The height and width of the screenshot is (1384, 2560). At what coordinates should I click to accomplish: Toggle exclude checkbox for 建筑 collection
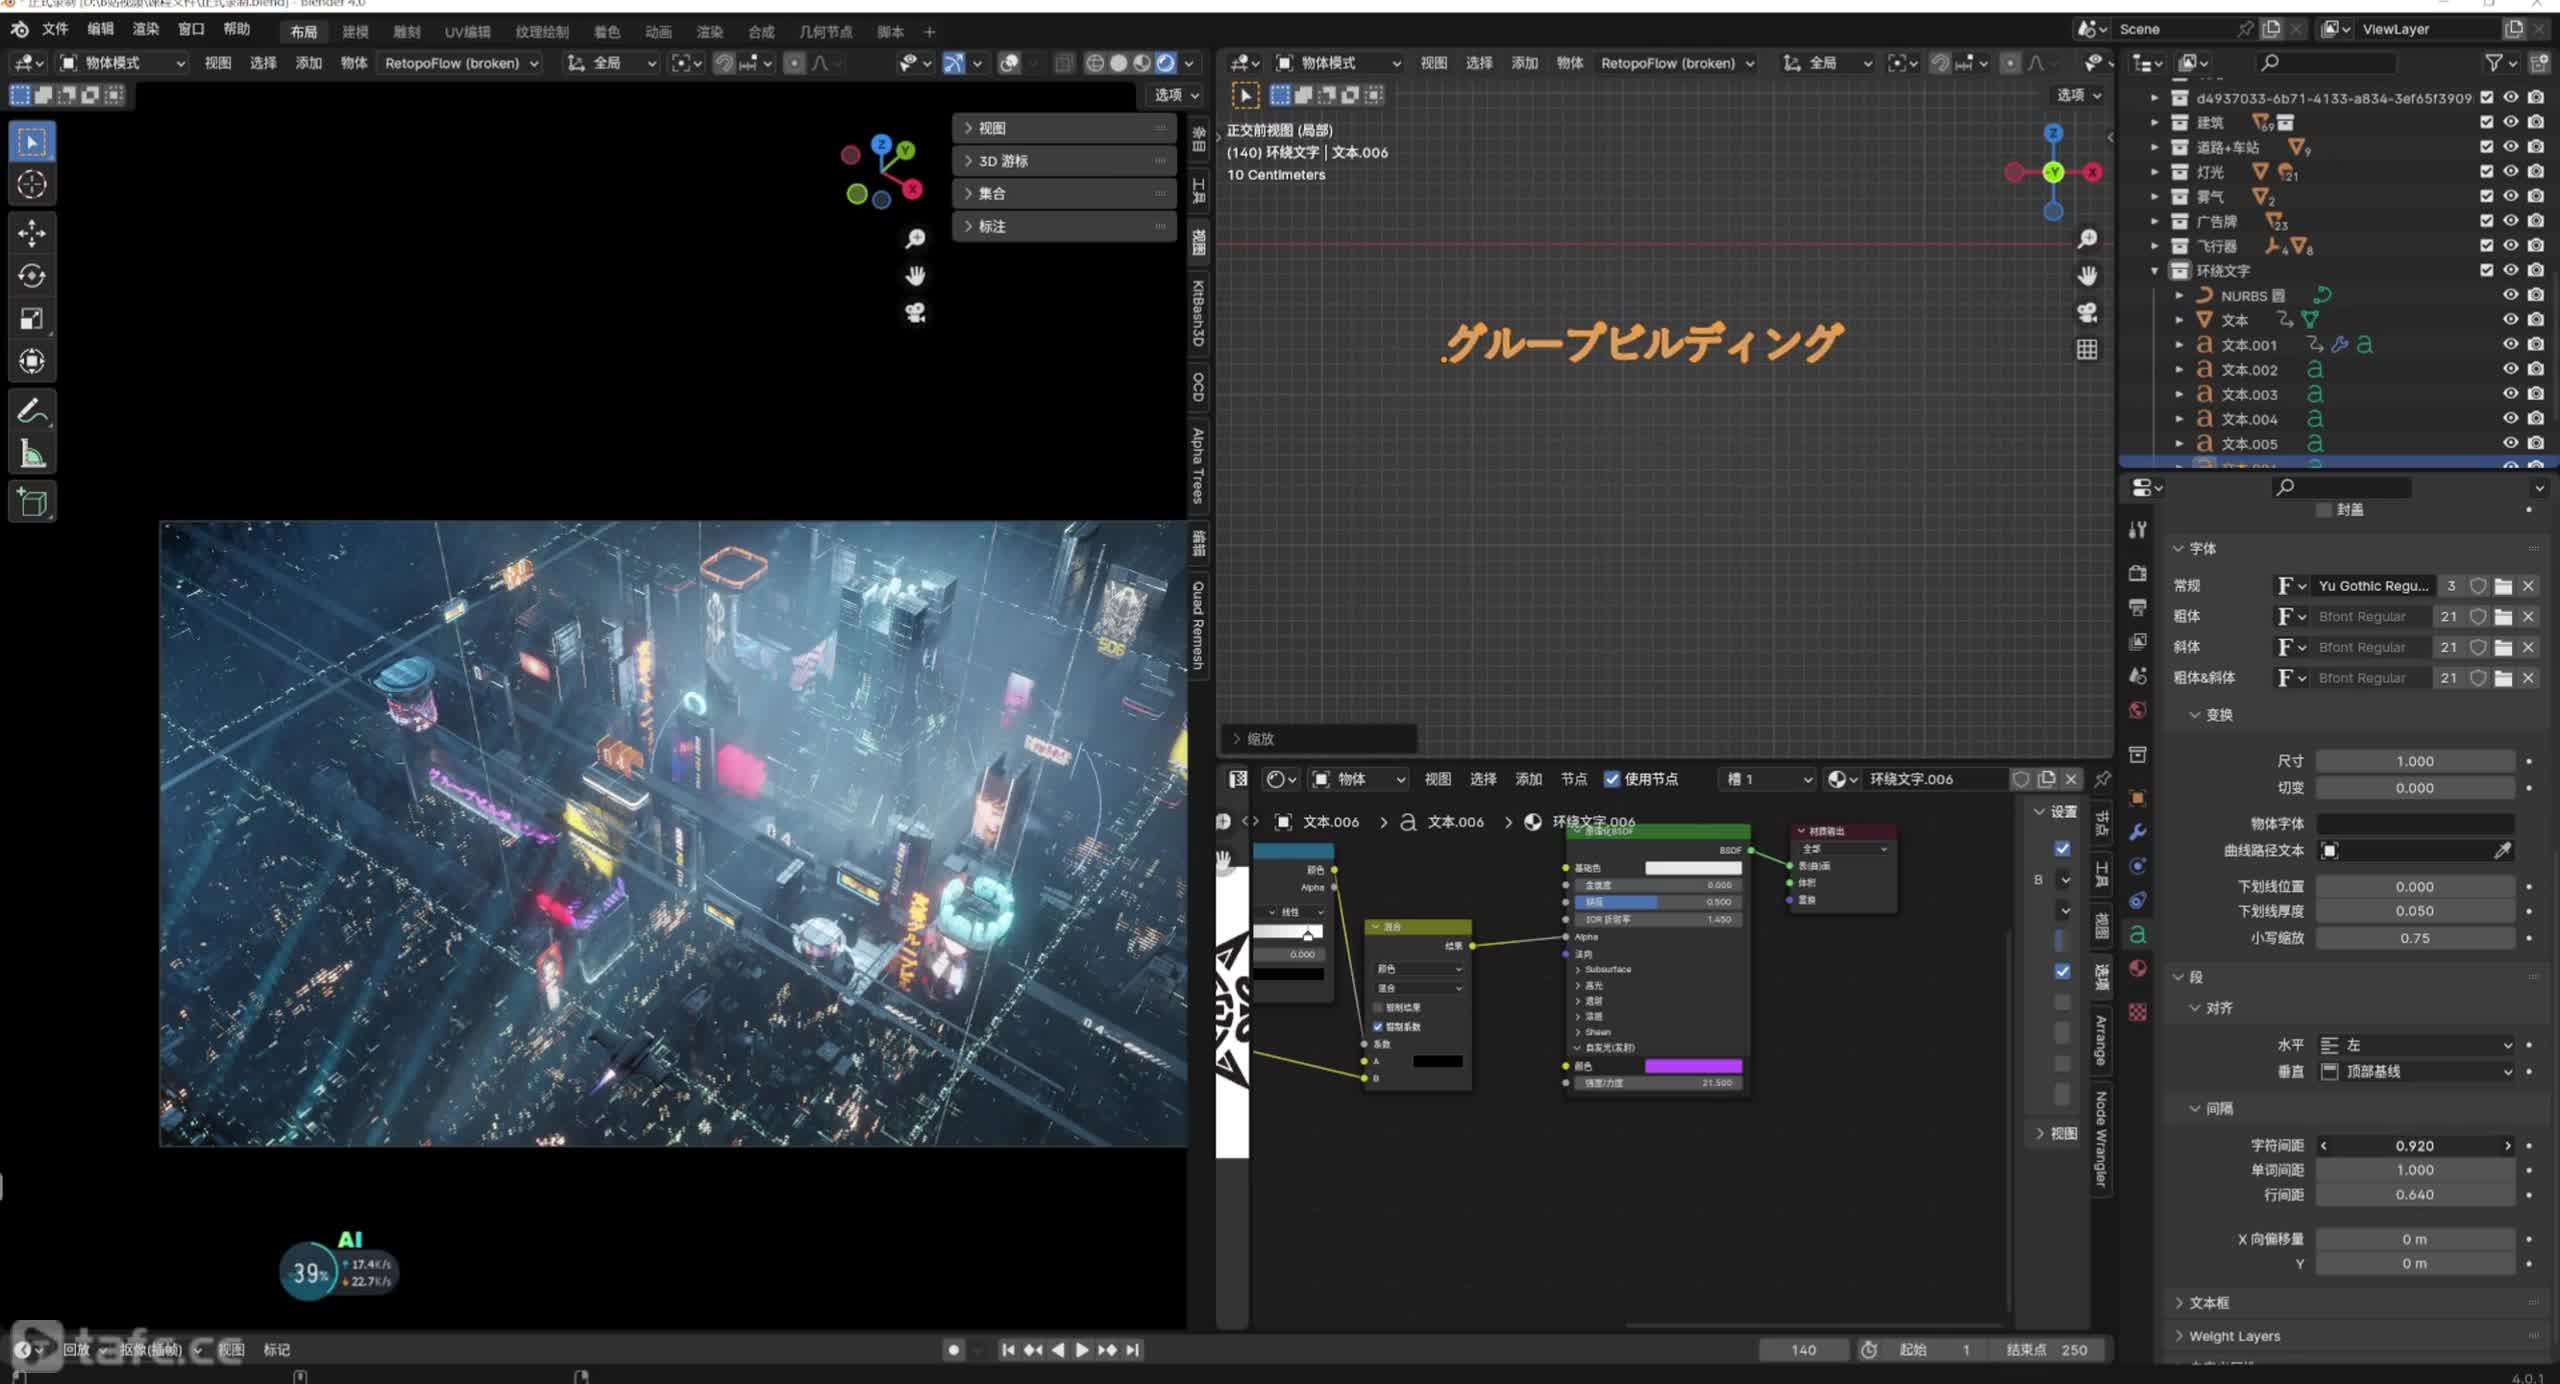click(x=2487, y=122)
